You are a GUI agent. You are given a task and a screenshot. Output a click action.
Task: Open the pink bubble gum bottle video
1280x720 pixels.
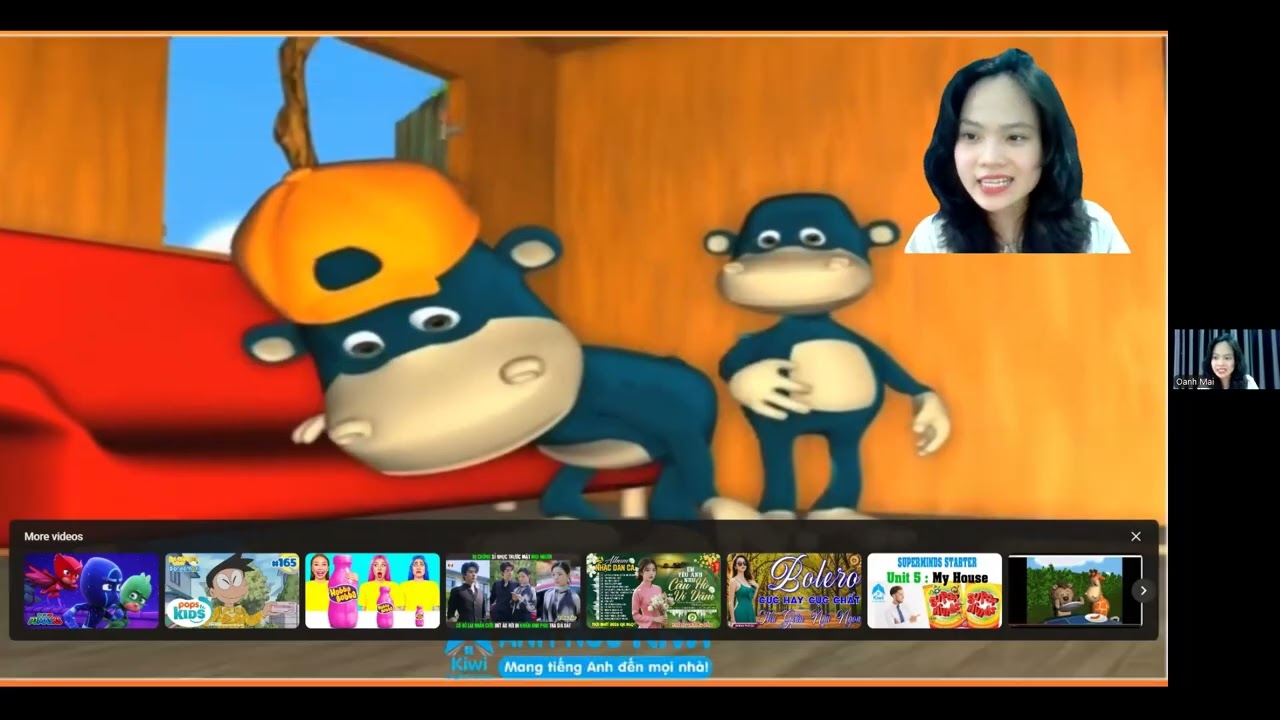click(x=372, y=591)
